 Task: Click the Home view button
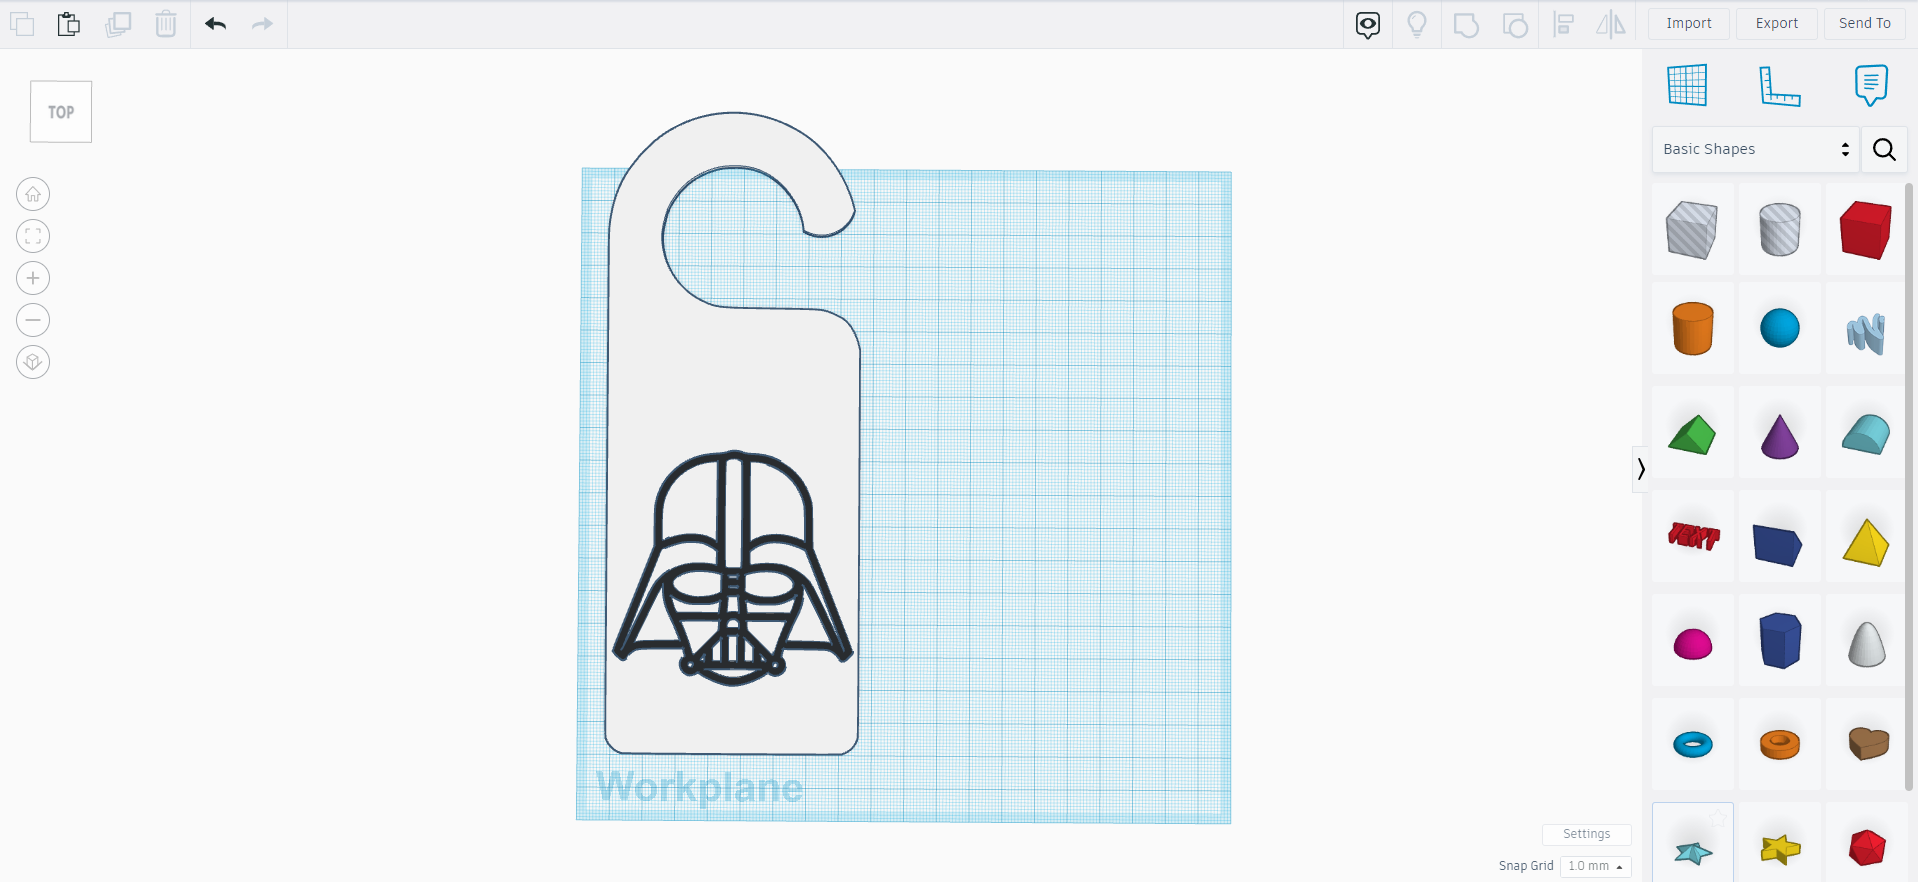tap(33, 194)
